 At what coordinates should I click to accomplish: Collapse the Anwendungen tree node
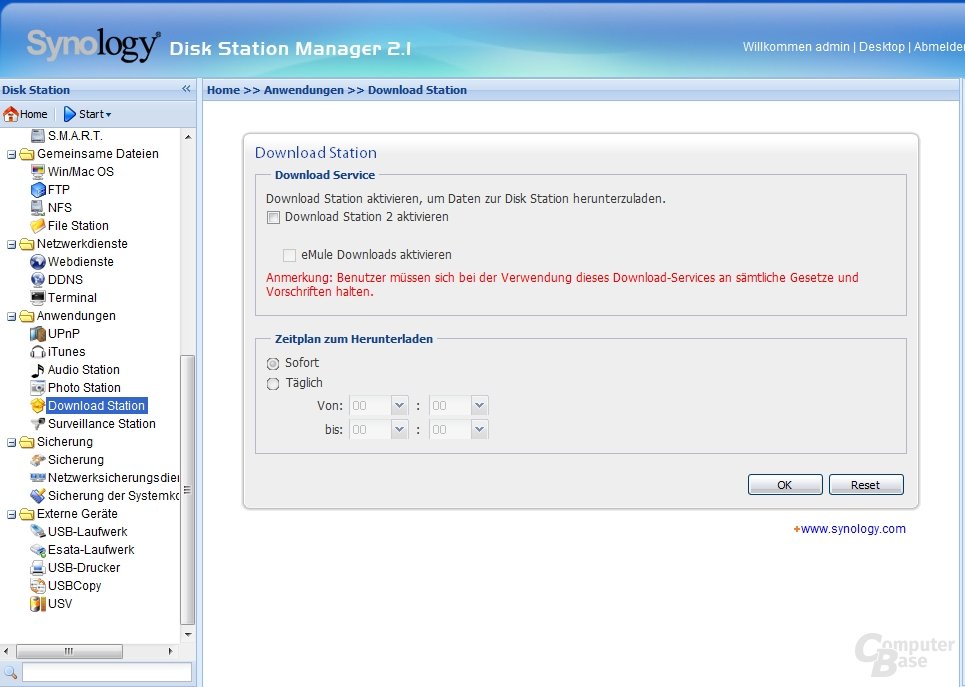point(11,316)
